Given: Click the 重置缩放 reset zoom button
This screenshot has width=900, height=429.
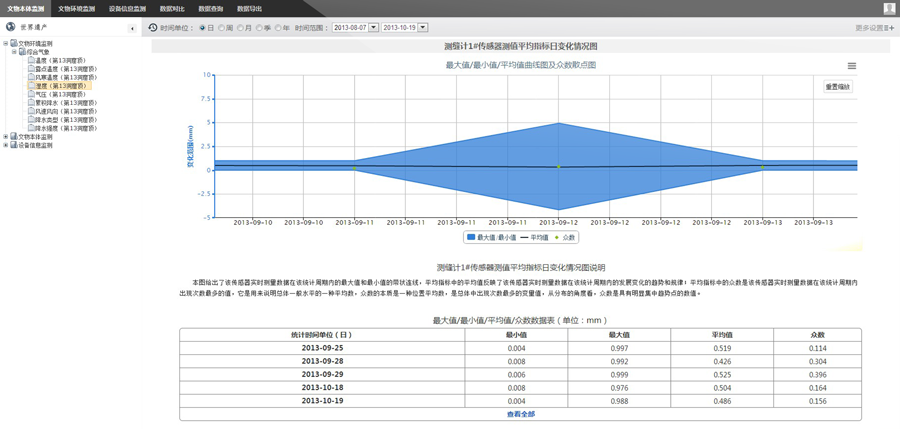Looking at the screenshot, I should 837,87.
